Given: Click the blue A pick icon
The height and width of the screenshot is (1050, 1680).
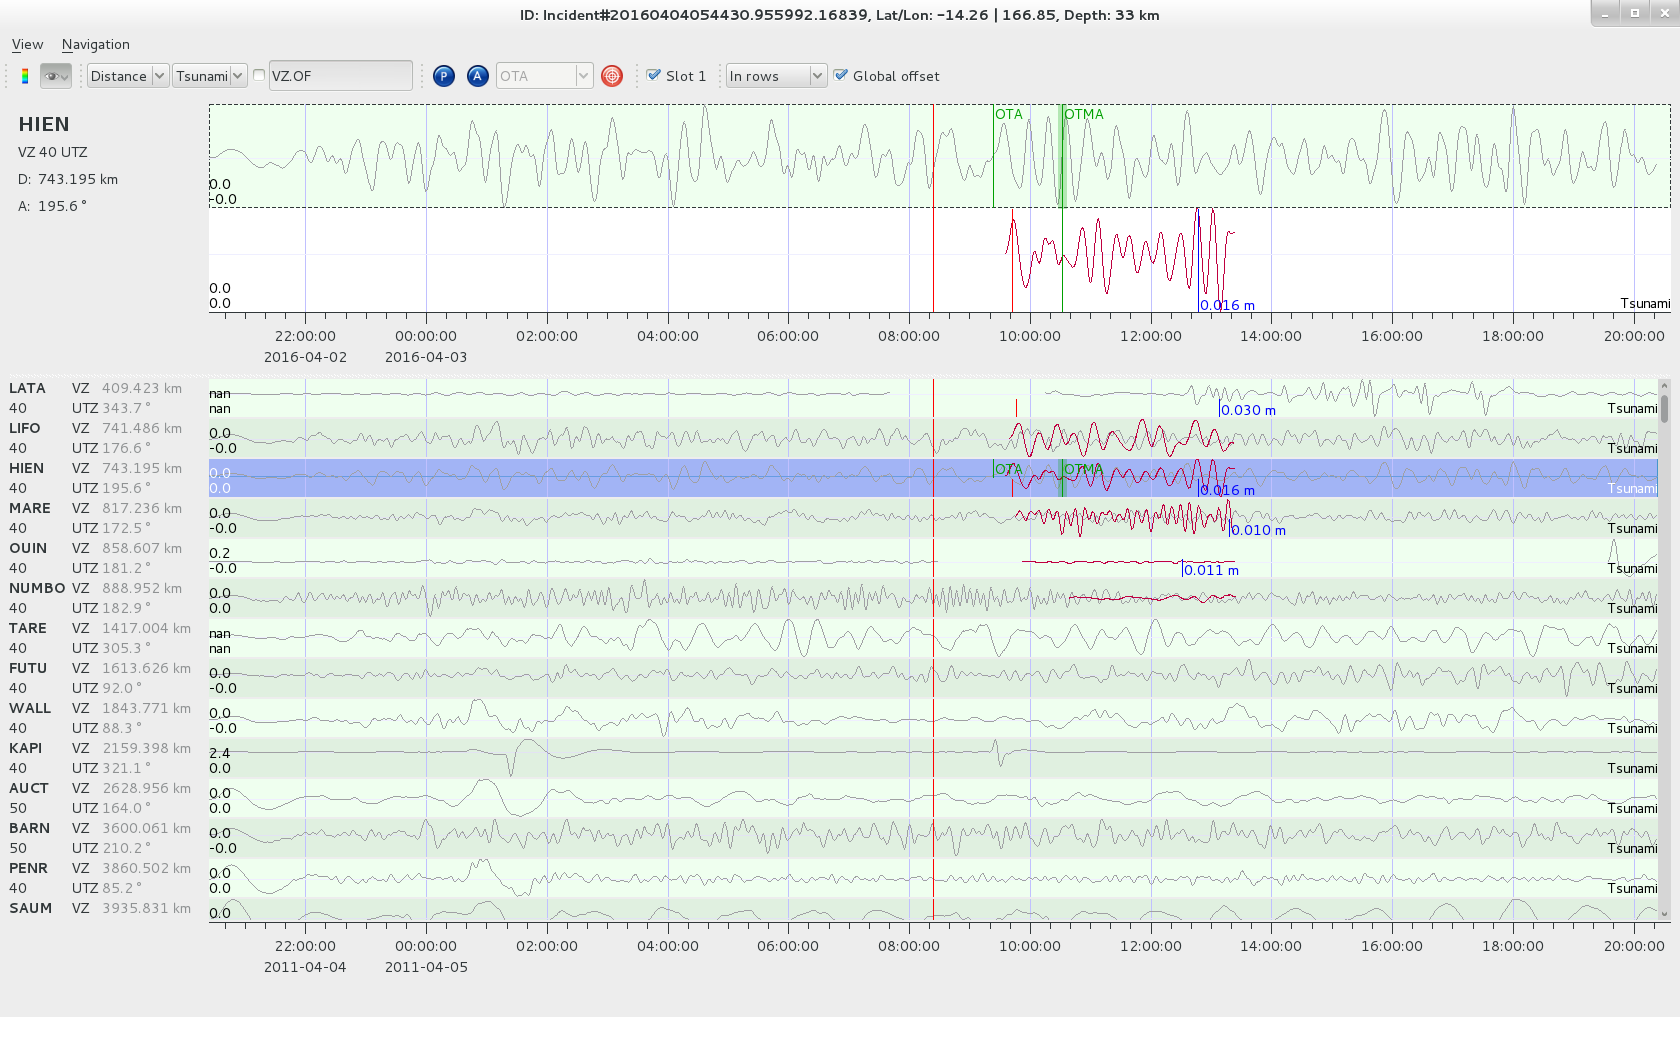Looking at the screenshot, I should 478,76.
